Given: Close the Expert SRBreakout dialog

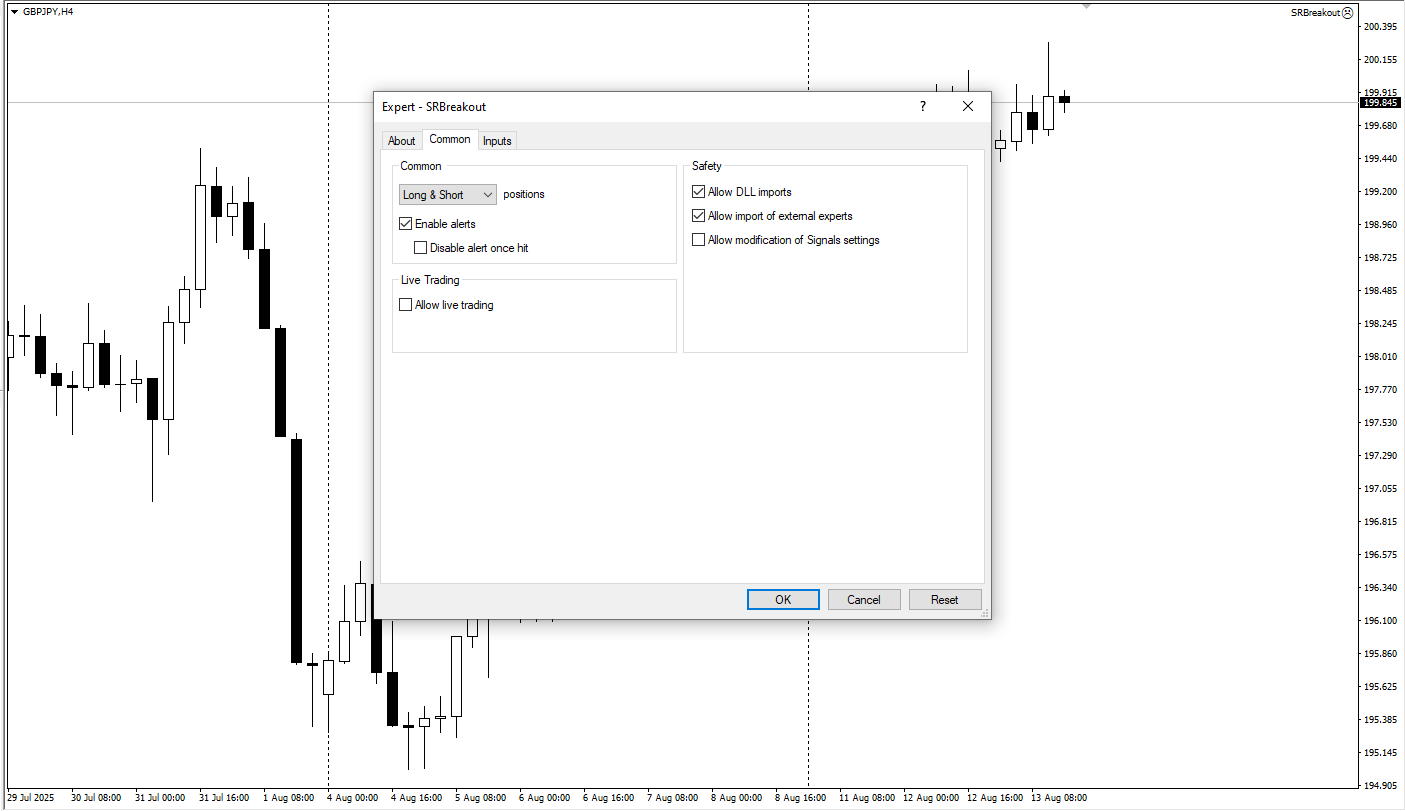Looking at the screenshot, I should (x=967, y=106).
